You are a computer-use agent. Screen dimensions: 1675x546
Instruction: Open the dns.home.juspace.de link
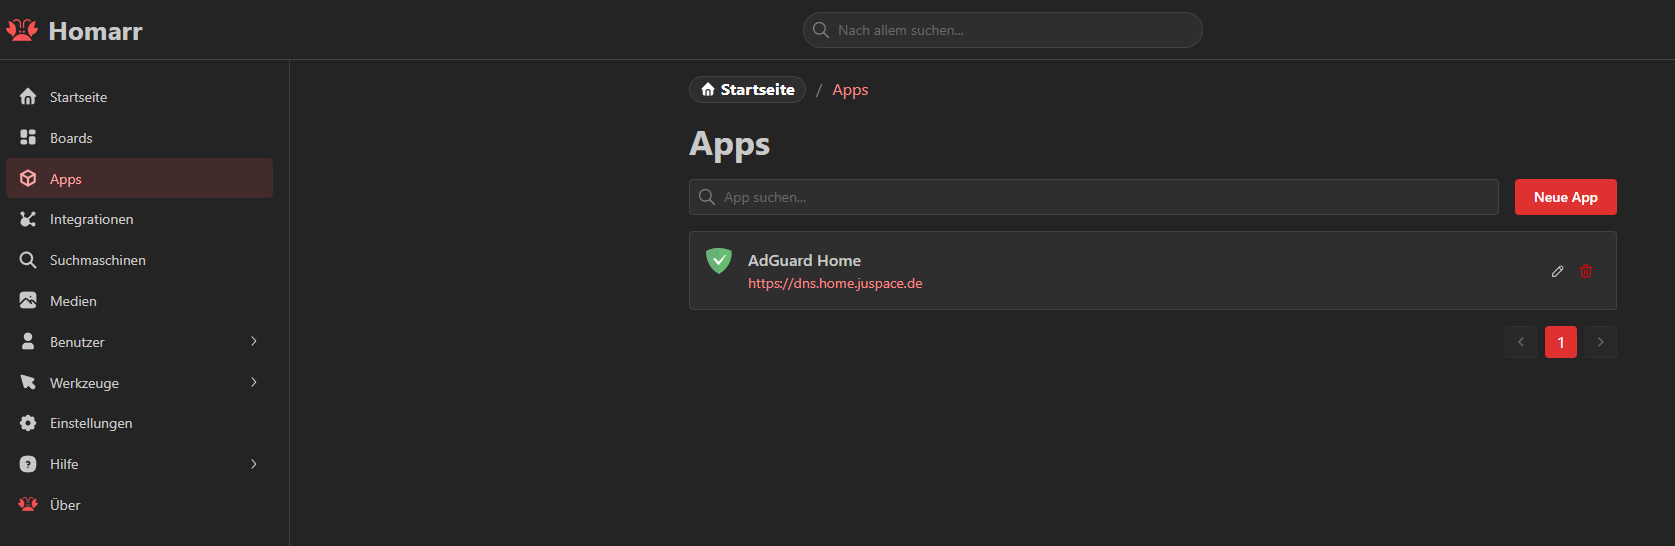coord(835,284)
